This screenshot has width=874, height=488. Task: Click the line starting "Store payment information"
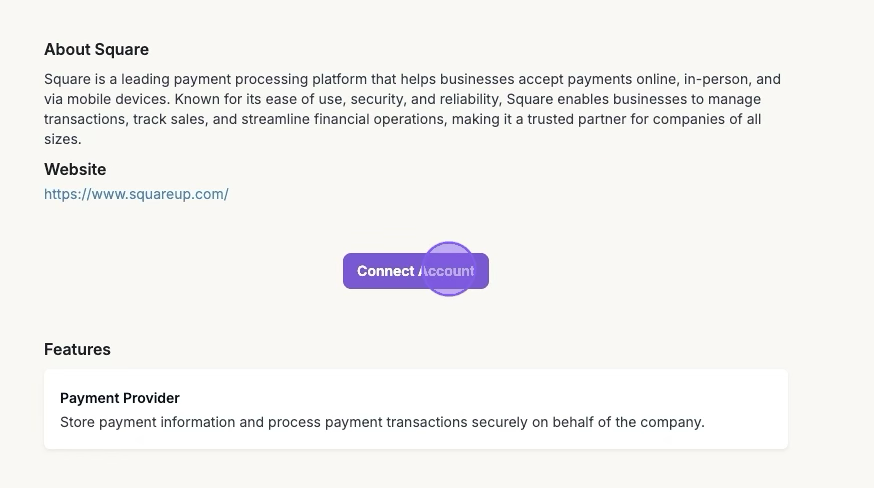click(x=382, y=422)
